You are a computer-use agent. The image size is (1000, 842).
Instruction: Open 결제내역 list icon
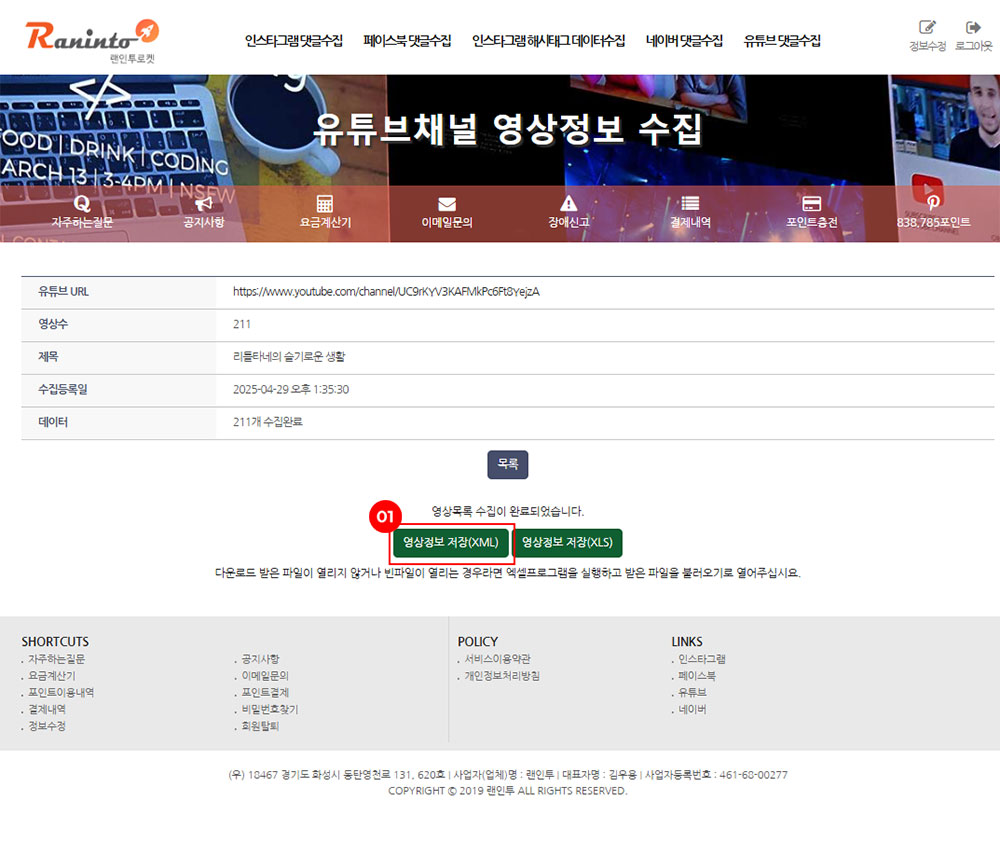pyautogui.click(x=689, y=203)
